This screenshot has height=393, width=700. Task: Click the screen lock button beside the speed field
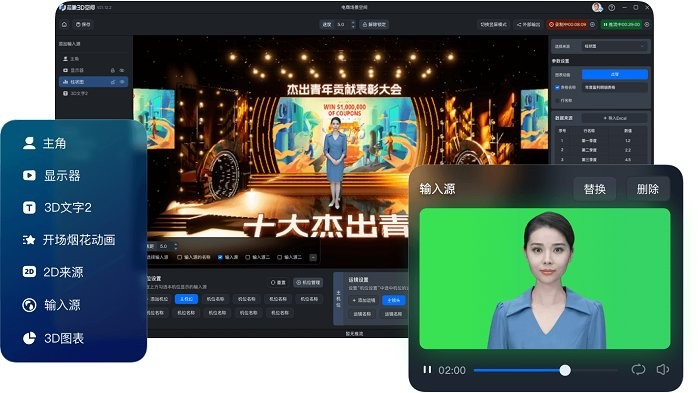click(374, 25)
